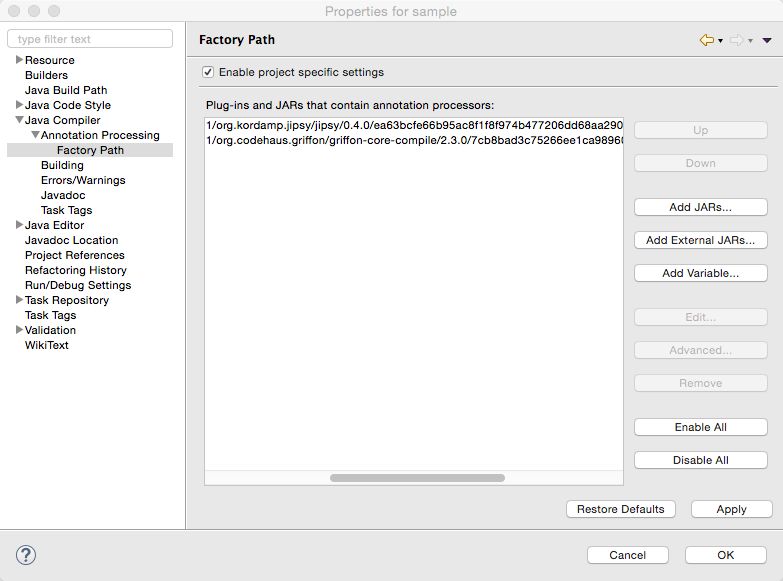The height and width of the screenshot is (581, 783).
Task: Click Enable All button
Action: click(701, 427)
